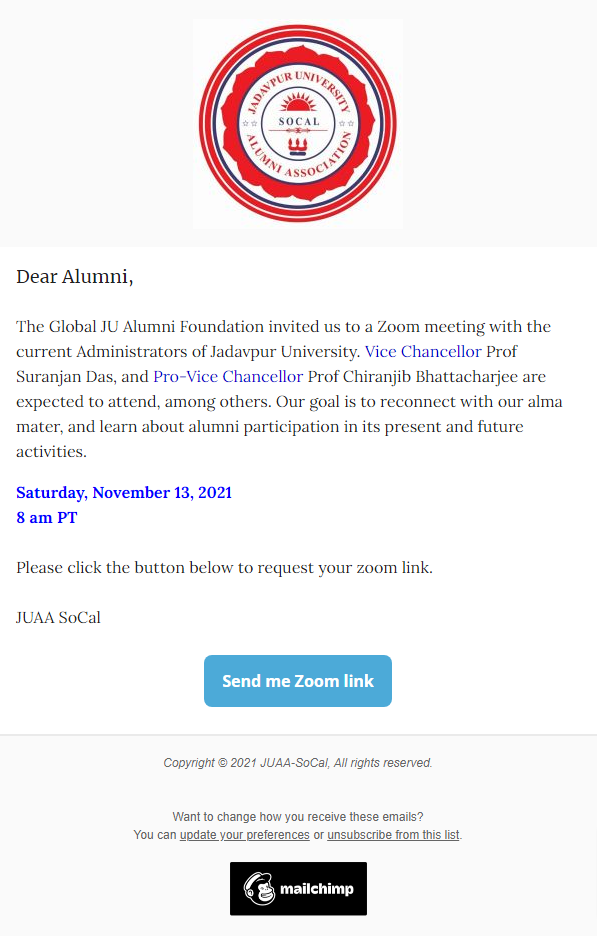The image size is (597, 936).
Task: Click the mailchimp wordmark in the black badge
Action: pos(317,889)
